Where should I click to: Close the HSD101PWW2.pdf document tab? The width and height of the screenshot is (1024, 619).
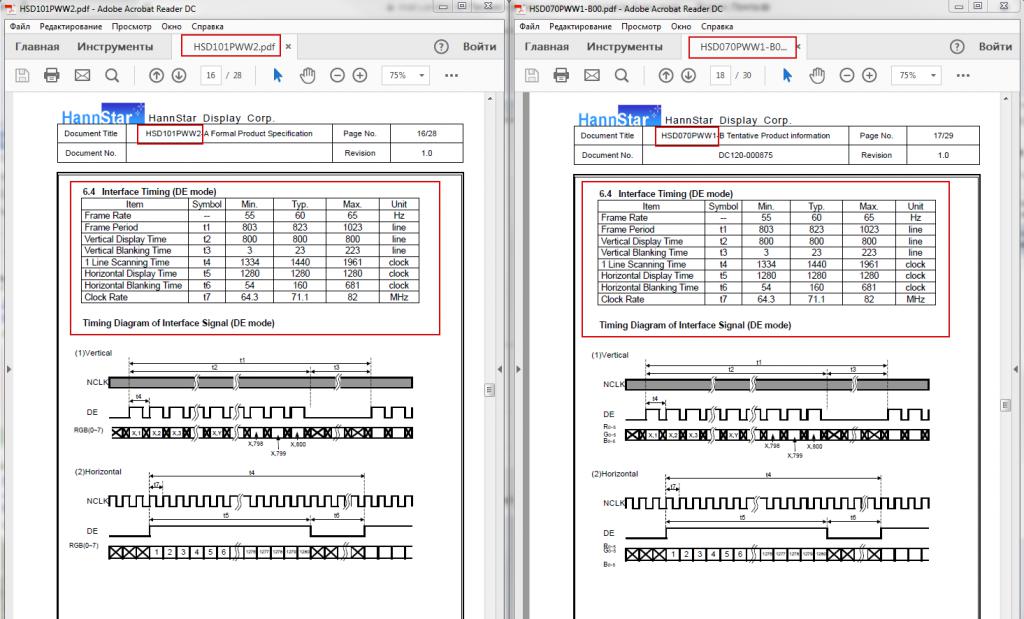click(x=288, y=47)
